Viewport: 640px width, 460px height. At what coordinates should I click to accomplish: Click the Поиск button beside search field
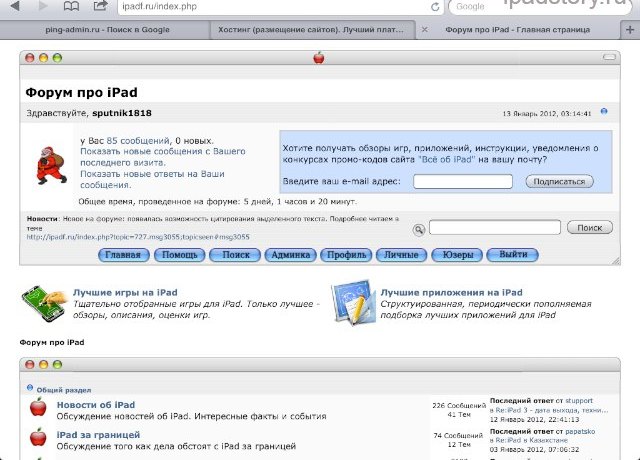[x=590, y=228]
